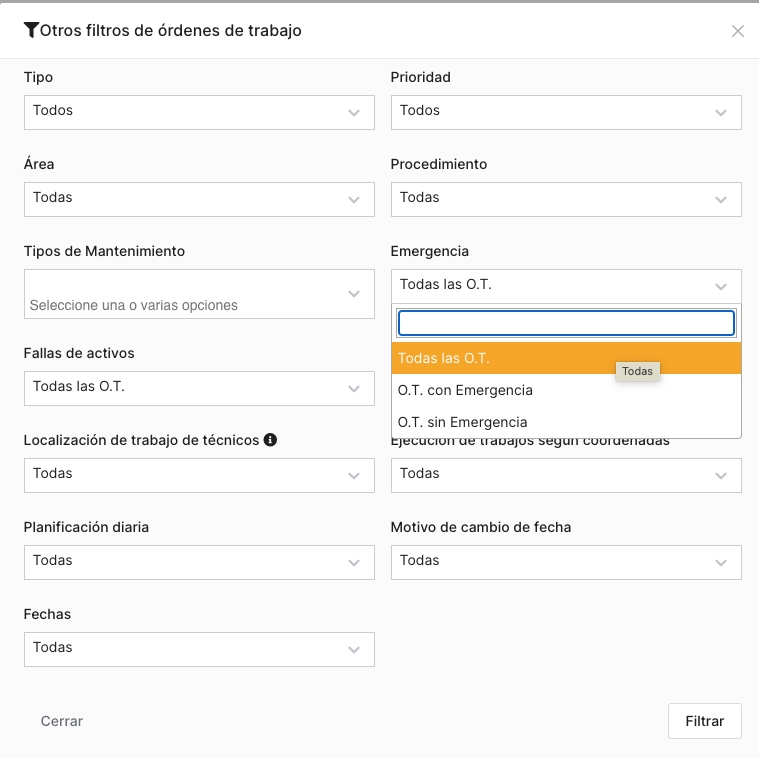Expand Localización de trabajo de técnicos dropdown

tap(199, 475)
